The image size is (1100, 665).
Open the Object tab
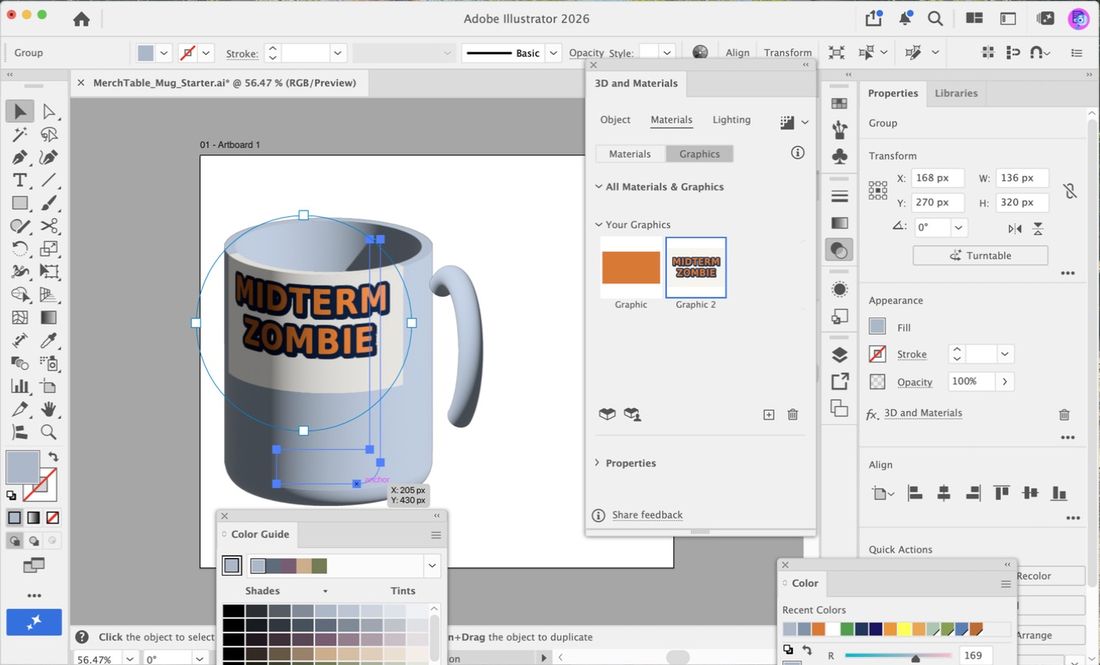pos(615,119)
